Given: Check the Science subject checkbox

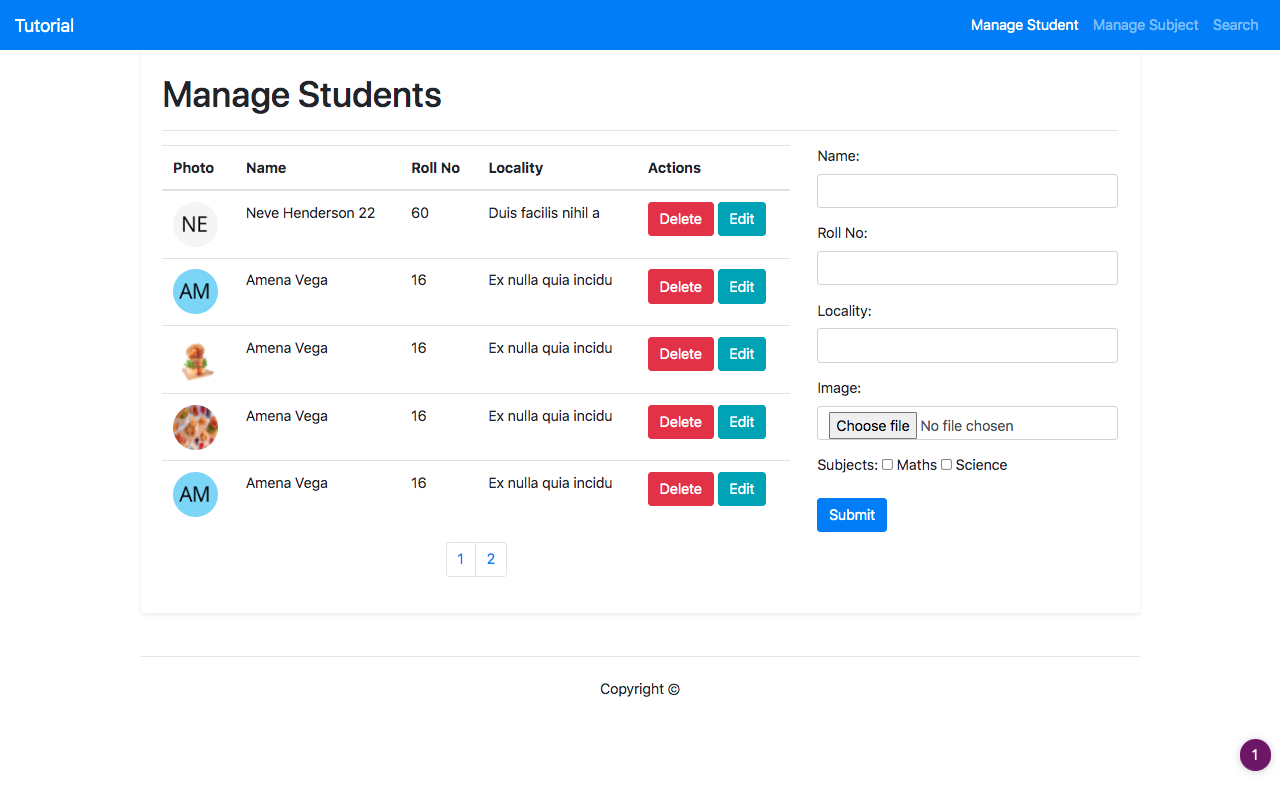Looking at the screenshot, I should coord(946,465).
